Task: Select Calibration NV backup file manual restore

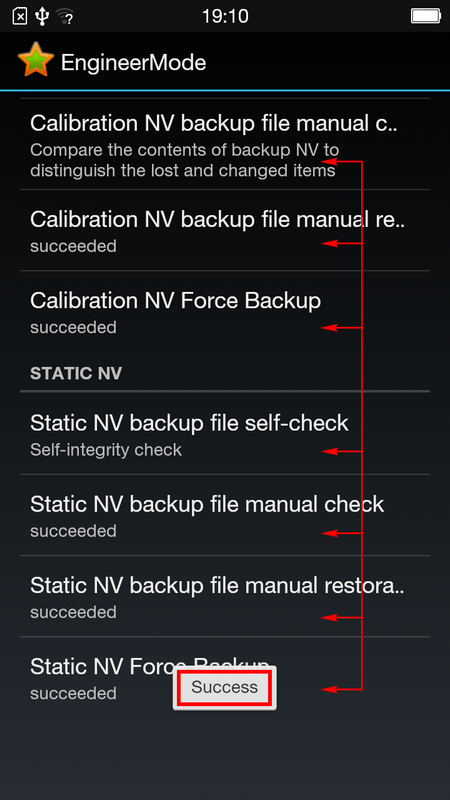Action: pos(225,230)
